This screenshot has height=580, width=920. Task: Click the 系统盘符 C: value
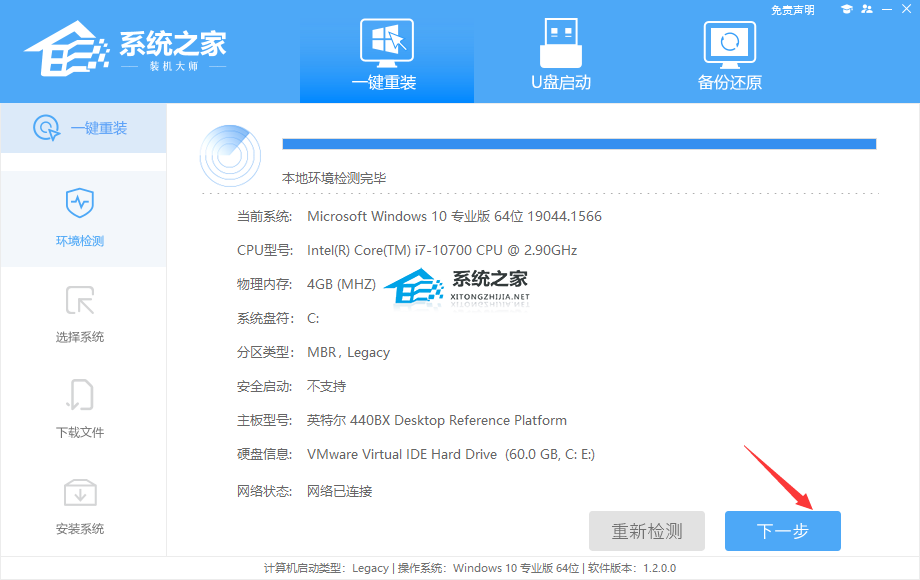(313, 318)
